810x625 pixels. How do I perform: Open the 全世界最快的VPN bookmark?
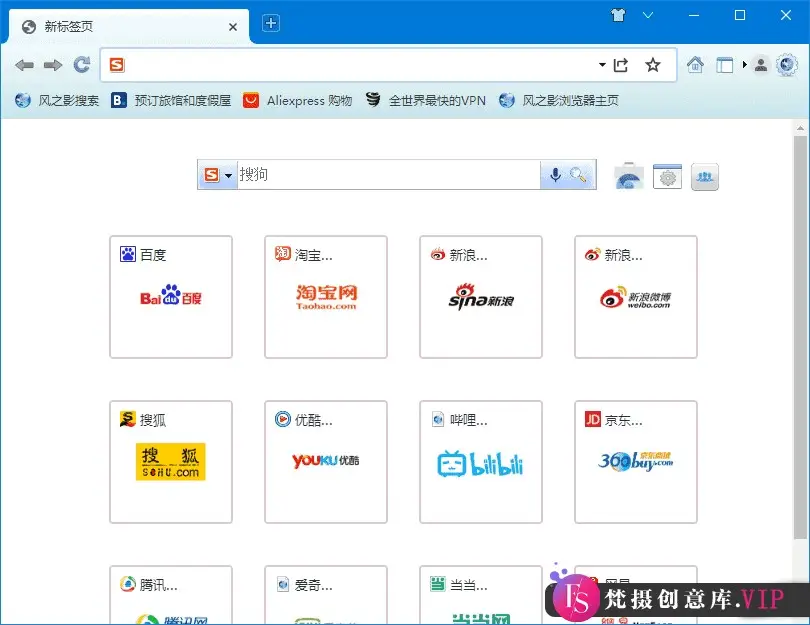click(x=426, y=100)
